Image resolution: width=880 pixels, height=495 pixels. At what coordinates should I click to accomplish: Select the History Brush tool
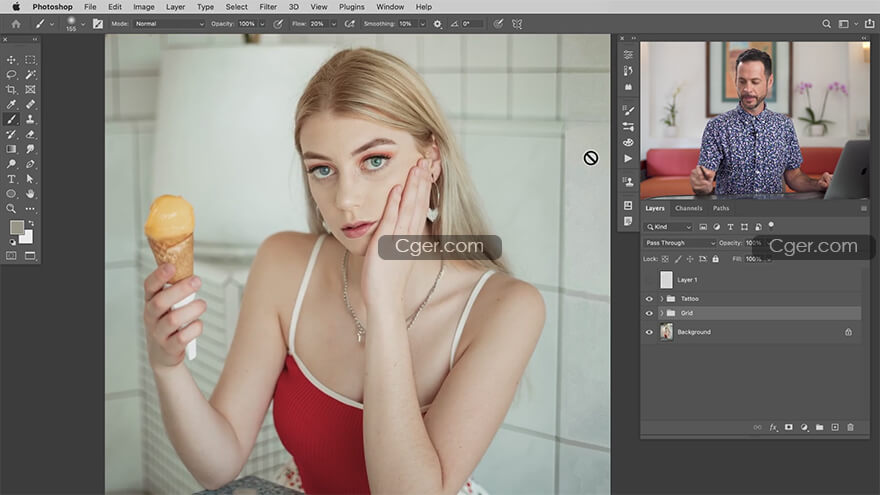point(11,134)
